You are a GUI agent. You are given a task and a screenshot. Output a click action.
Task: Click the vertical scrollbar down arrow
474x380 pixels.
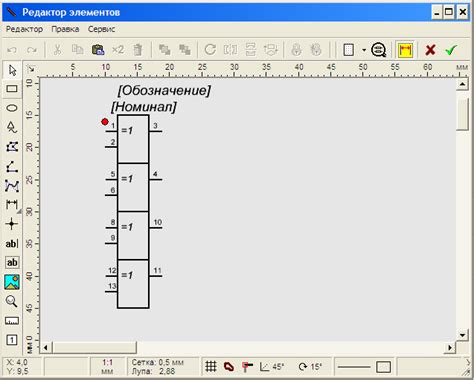tap(462, 335)
